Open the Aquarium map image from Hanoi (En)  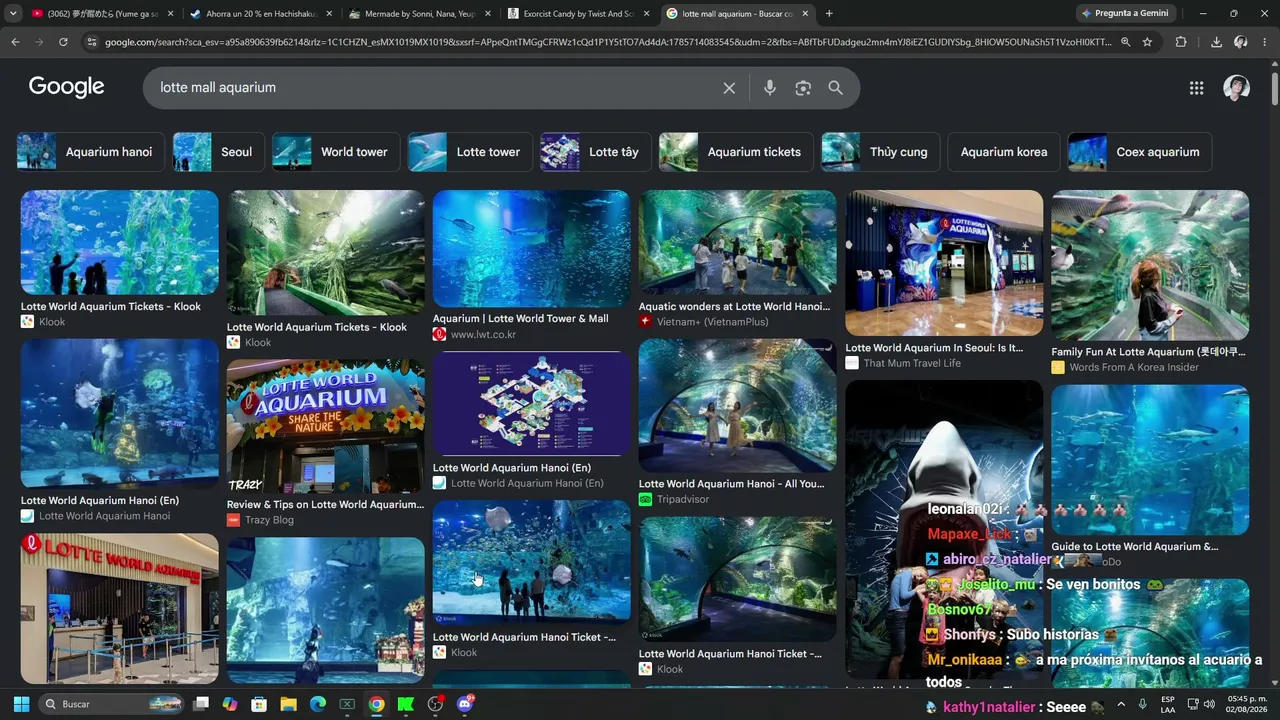pyautogui.click(x=531, y=403)
